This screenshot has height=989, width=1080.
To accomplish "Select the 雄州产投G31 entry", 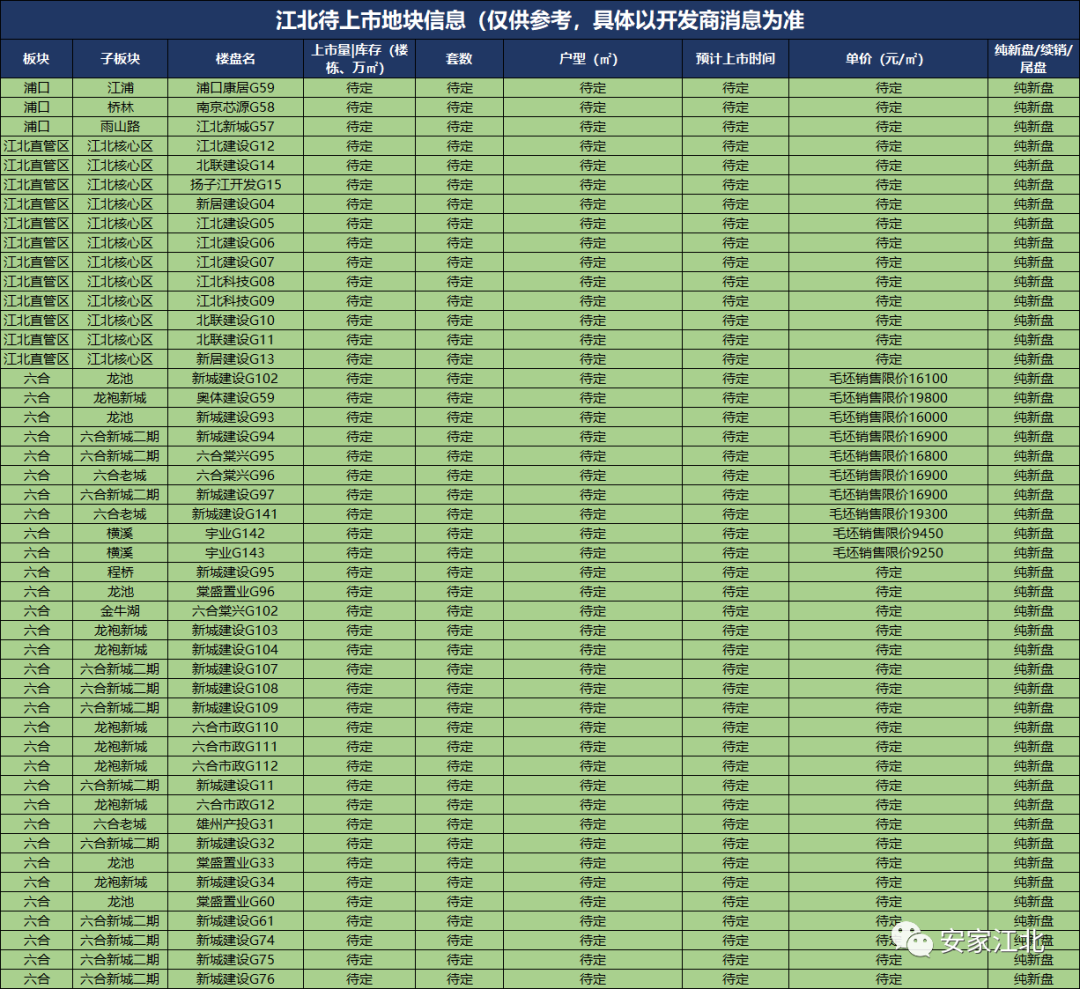I will click(x=237, y=824).
